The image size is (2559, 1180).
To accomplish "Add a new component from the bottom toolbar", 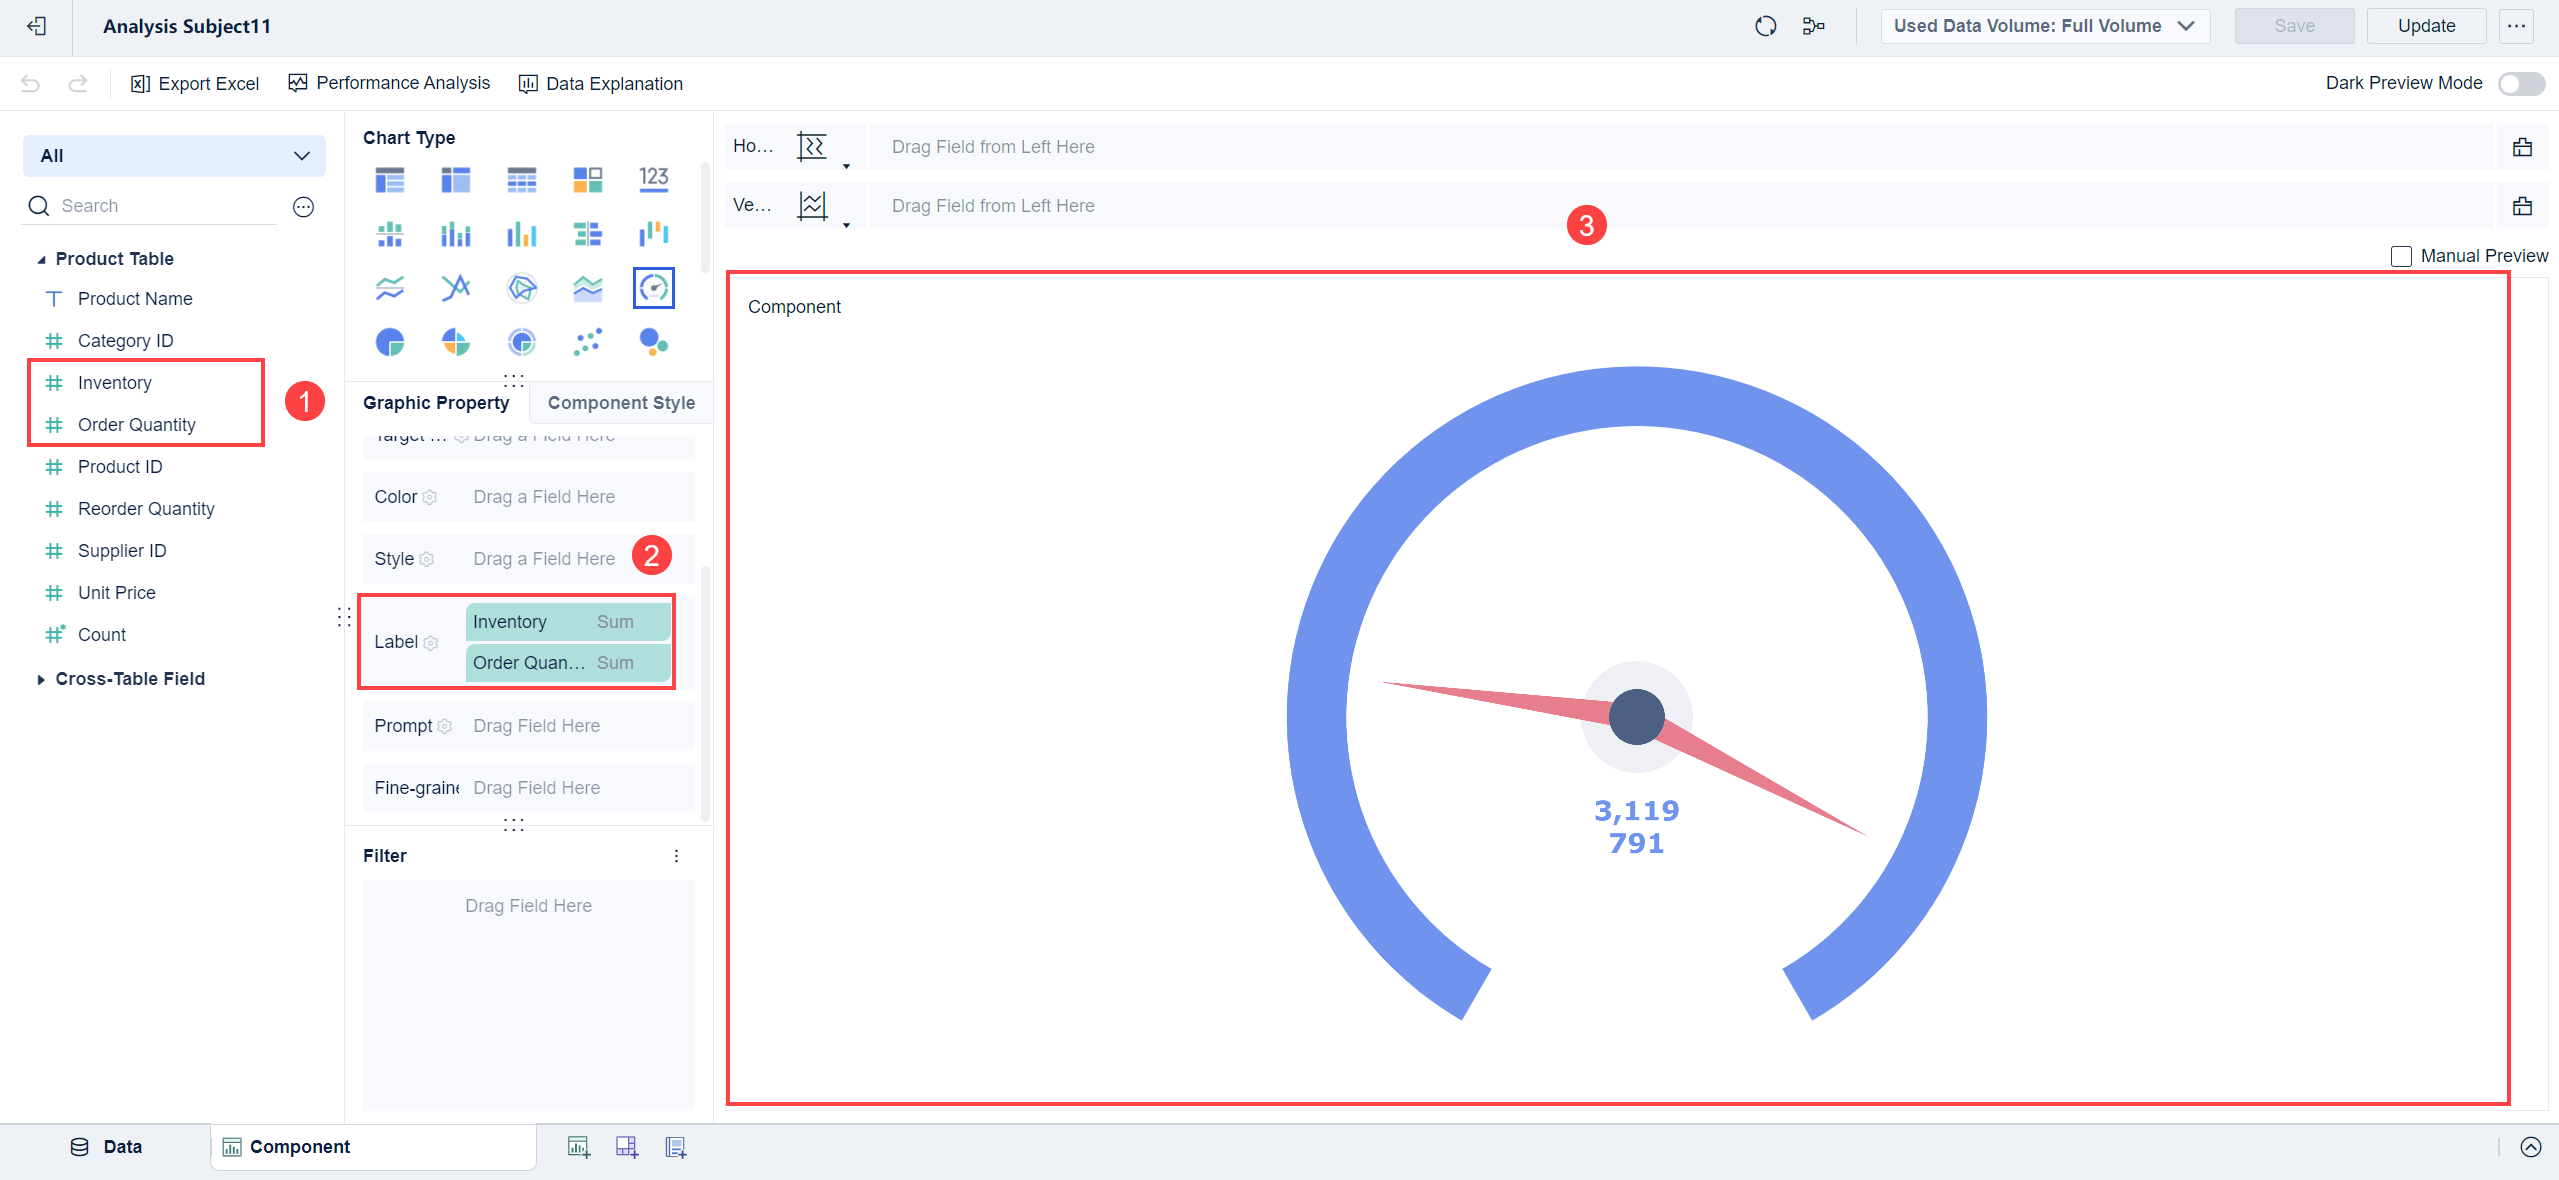I will tap(578, 1146).
